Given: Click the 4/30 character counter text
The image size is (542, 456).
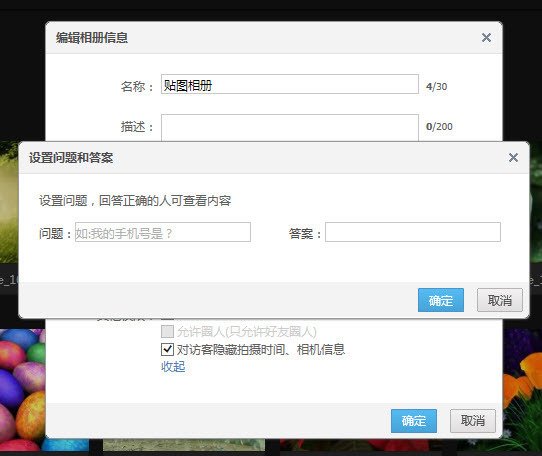Looking at the screenshot, I should (x=437, y=86).
